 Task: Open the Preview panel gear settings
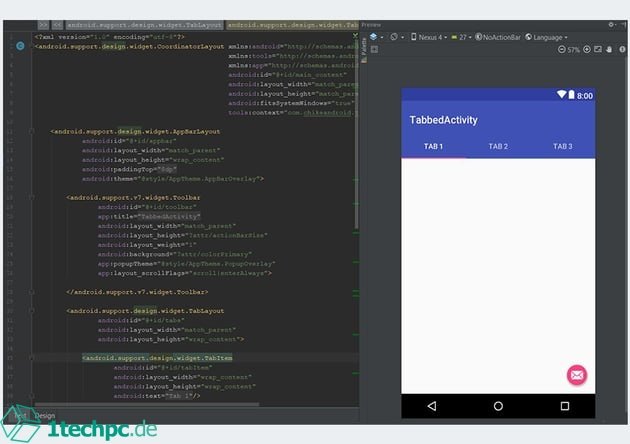(611, 25)
